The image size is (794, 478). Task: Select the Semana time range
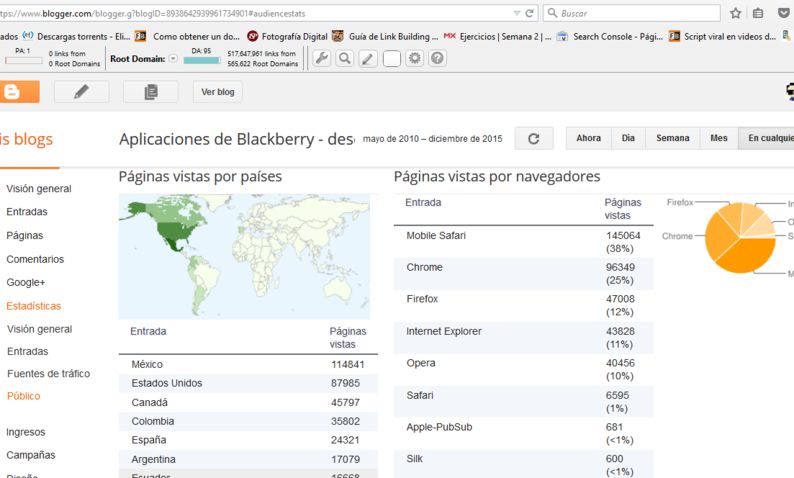coord(672,138)
